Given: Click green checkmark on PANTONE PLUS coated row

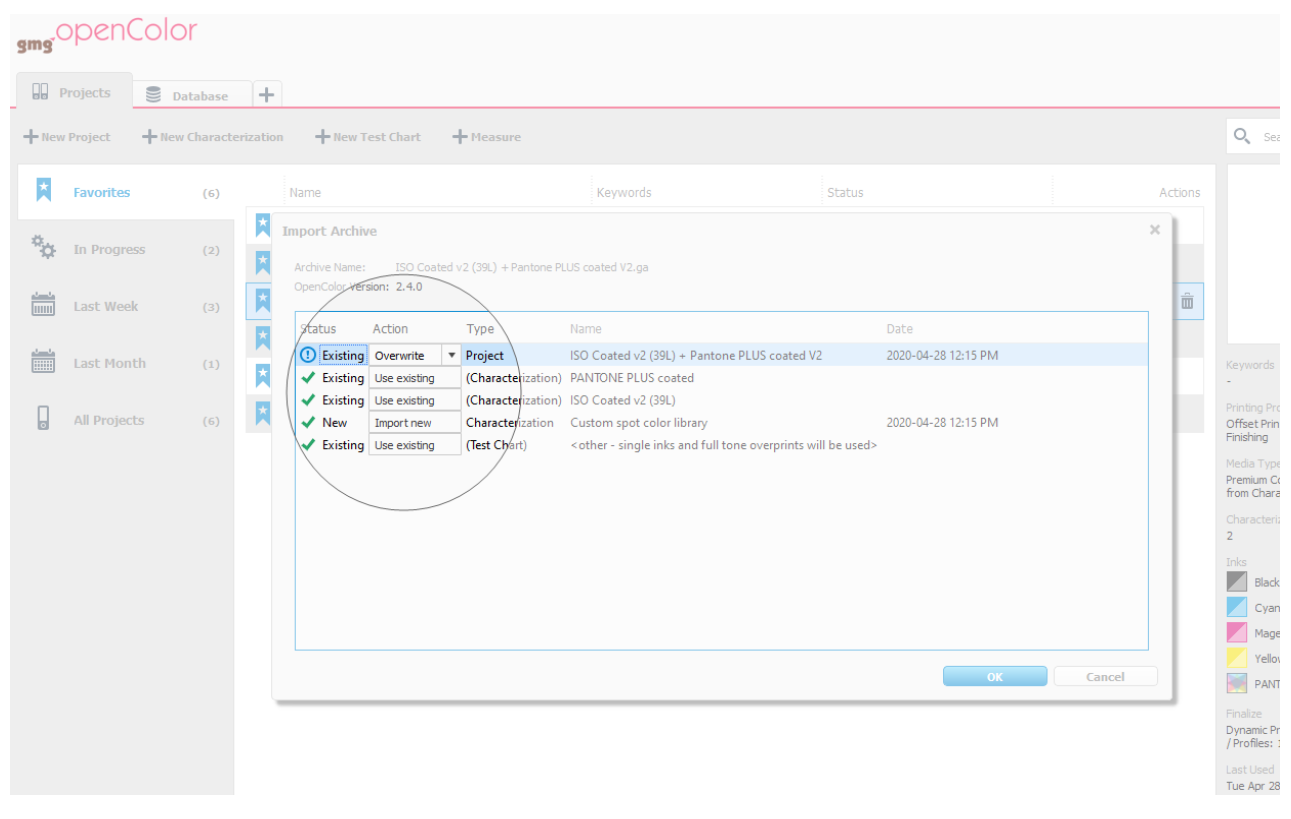Looking at the screenshot, I should pyautogui.click(x=308, y=378).
